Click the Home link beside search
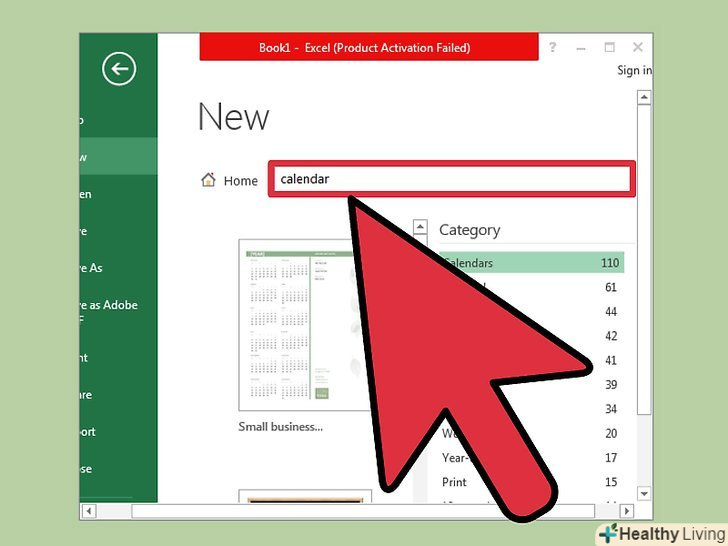 click(240, 181)
